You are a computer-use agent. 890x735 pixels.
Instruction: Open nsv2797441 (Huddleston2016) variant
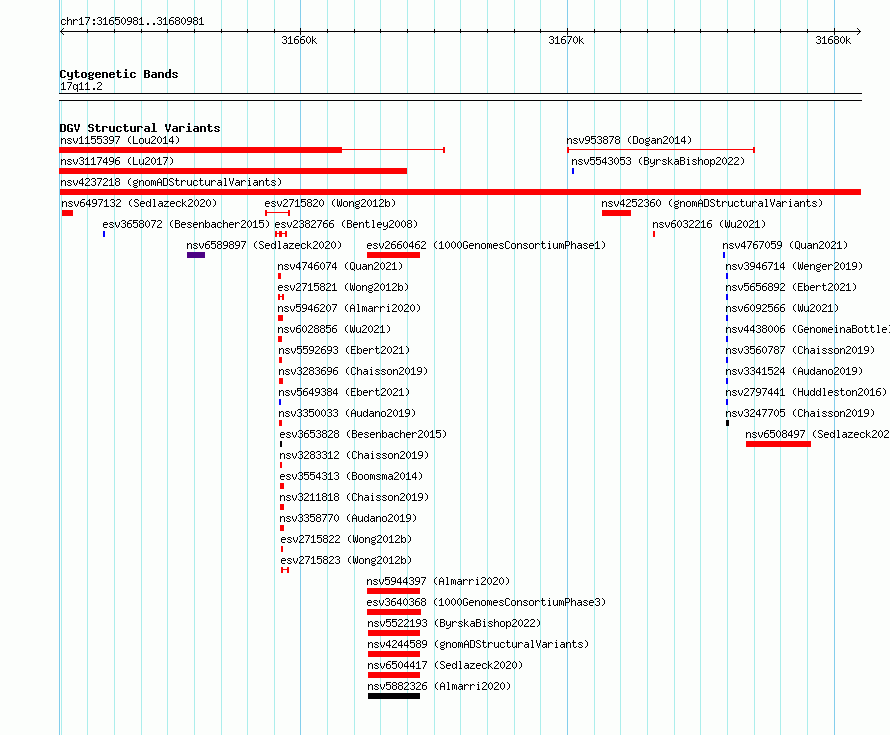[x=807, y=392]
